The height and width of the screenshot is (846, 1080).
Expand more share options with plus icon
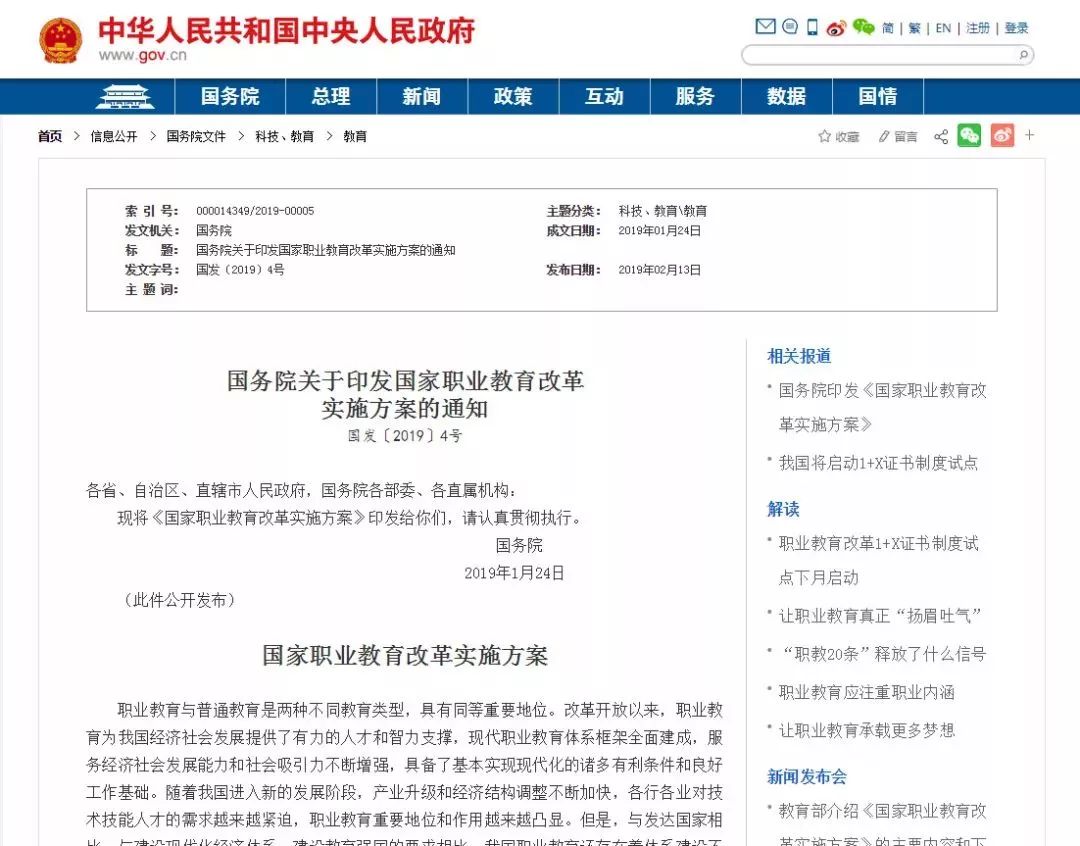[x=1030, y=135]
